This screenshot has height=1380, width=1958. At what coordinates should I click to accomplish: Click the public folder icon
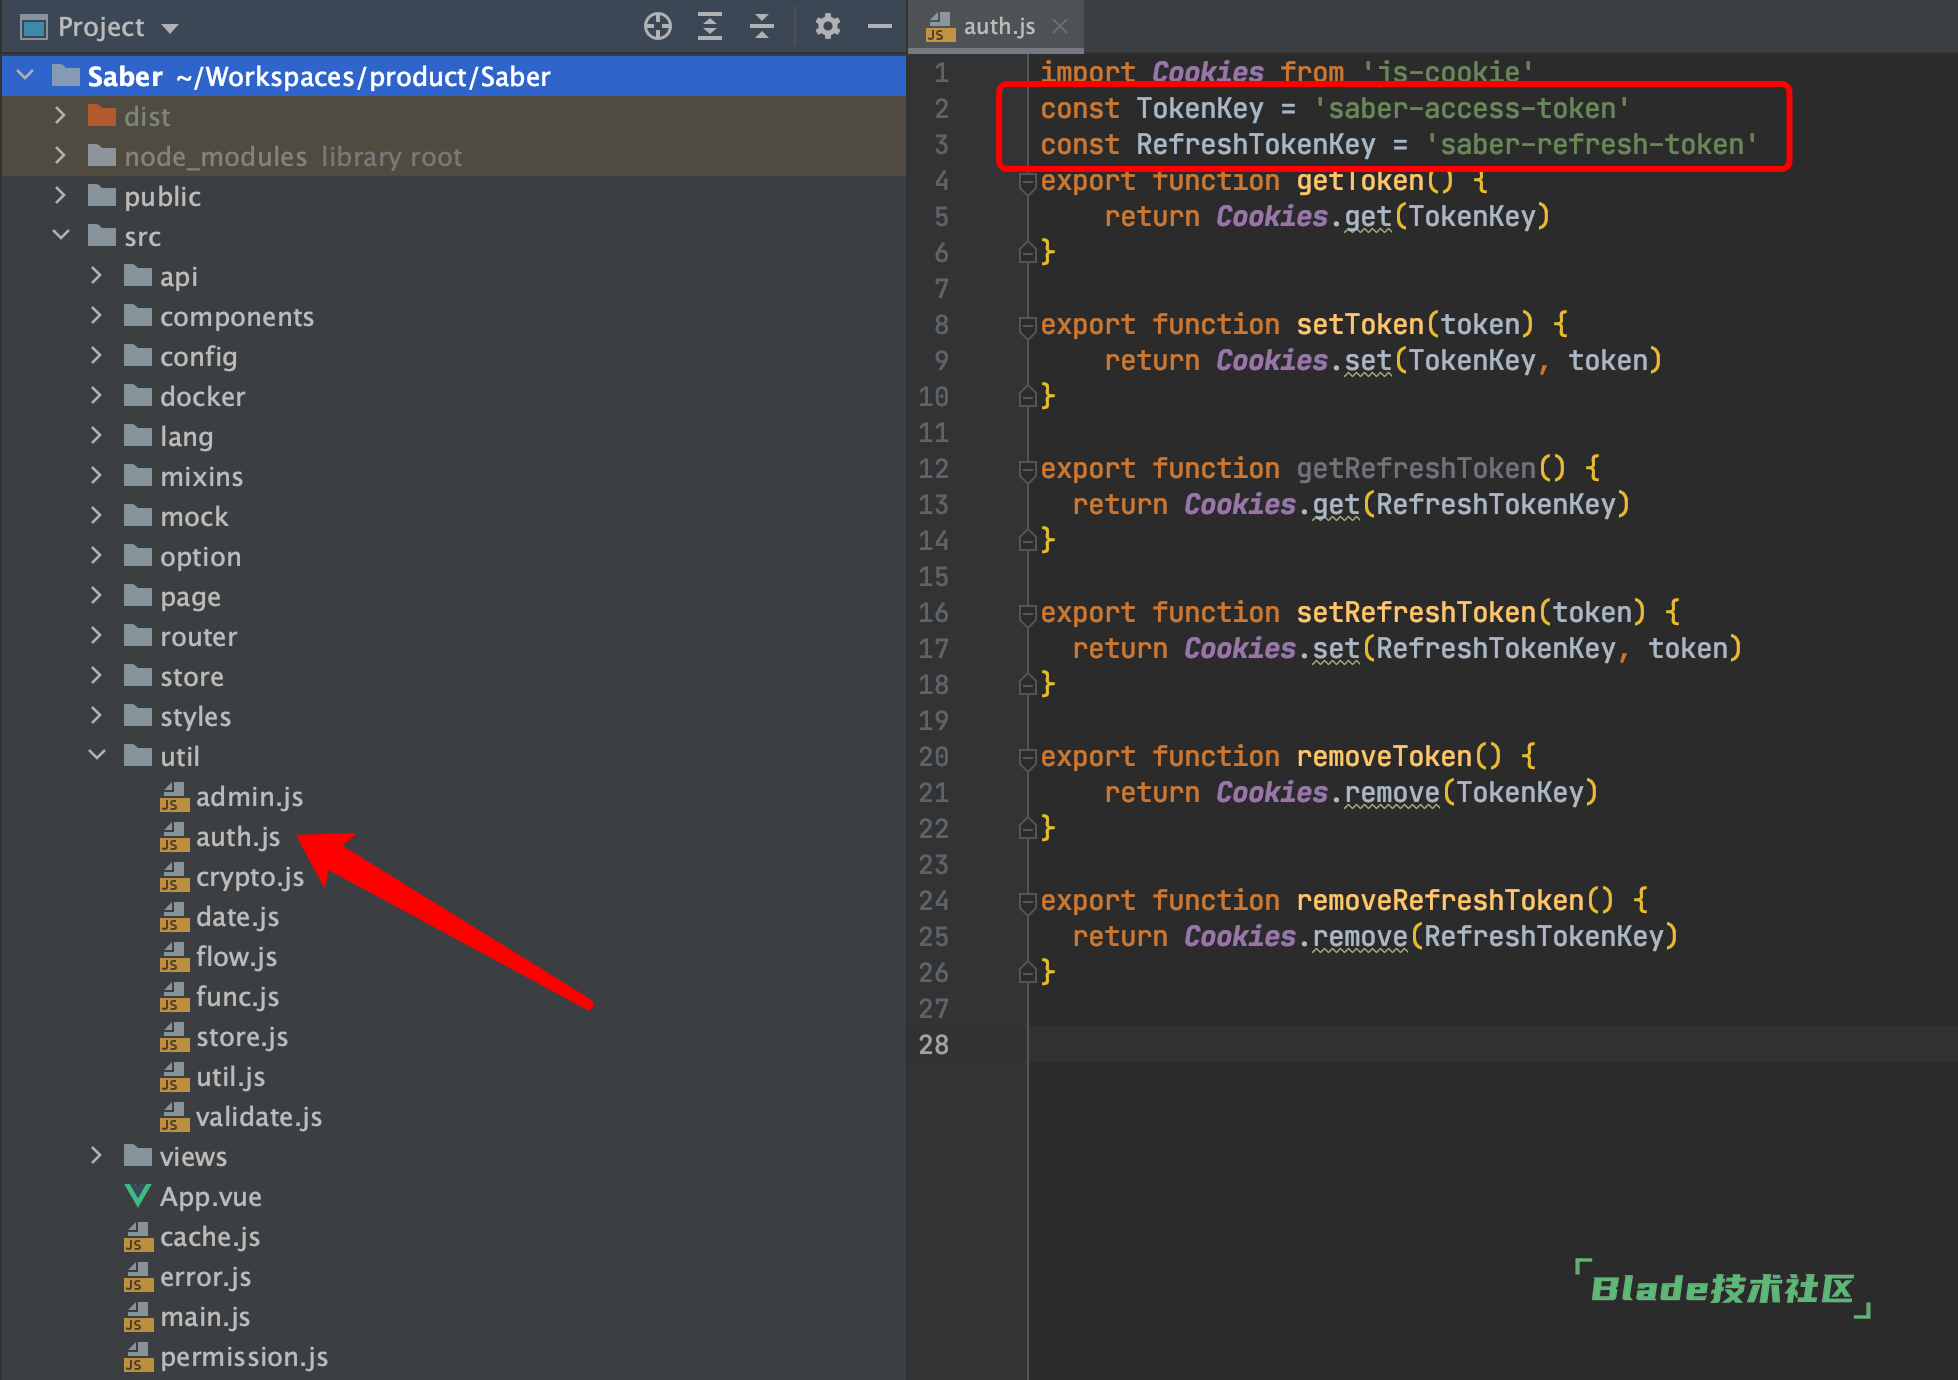click(x=102, y=196)
